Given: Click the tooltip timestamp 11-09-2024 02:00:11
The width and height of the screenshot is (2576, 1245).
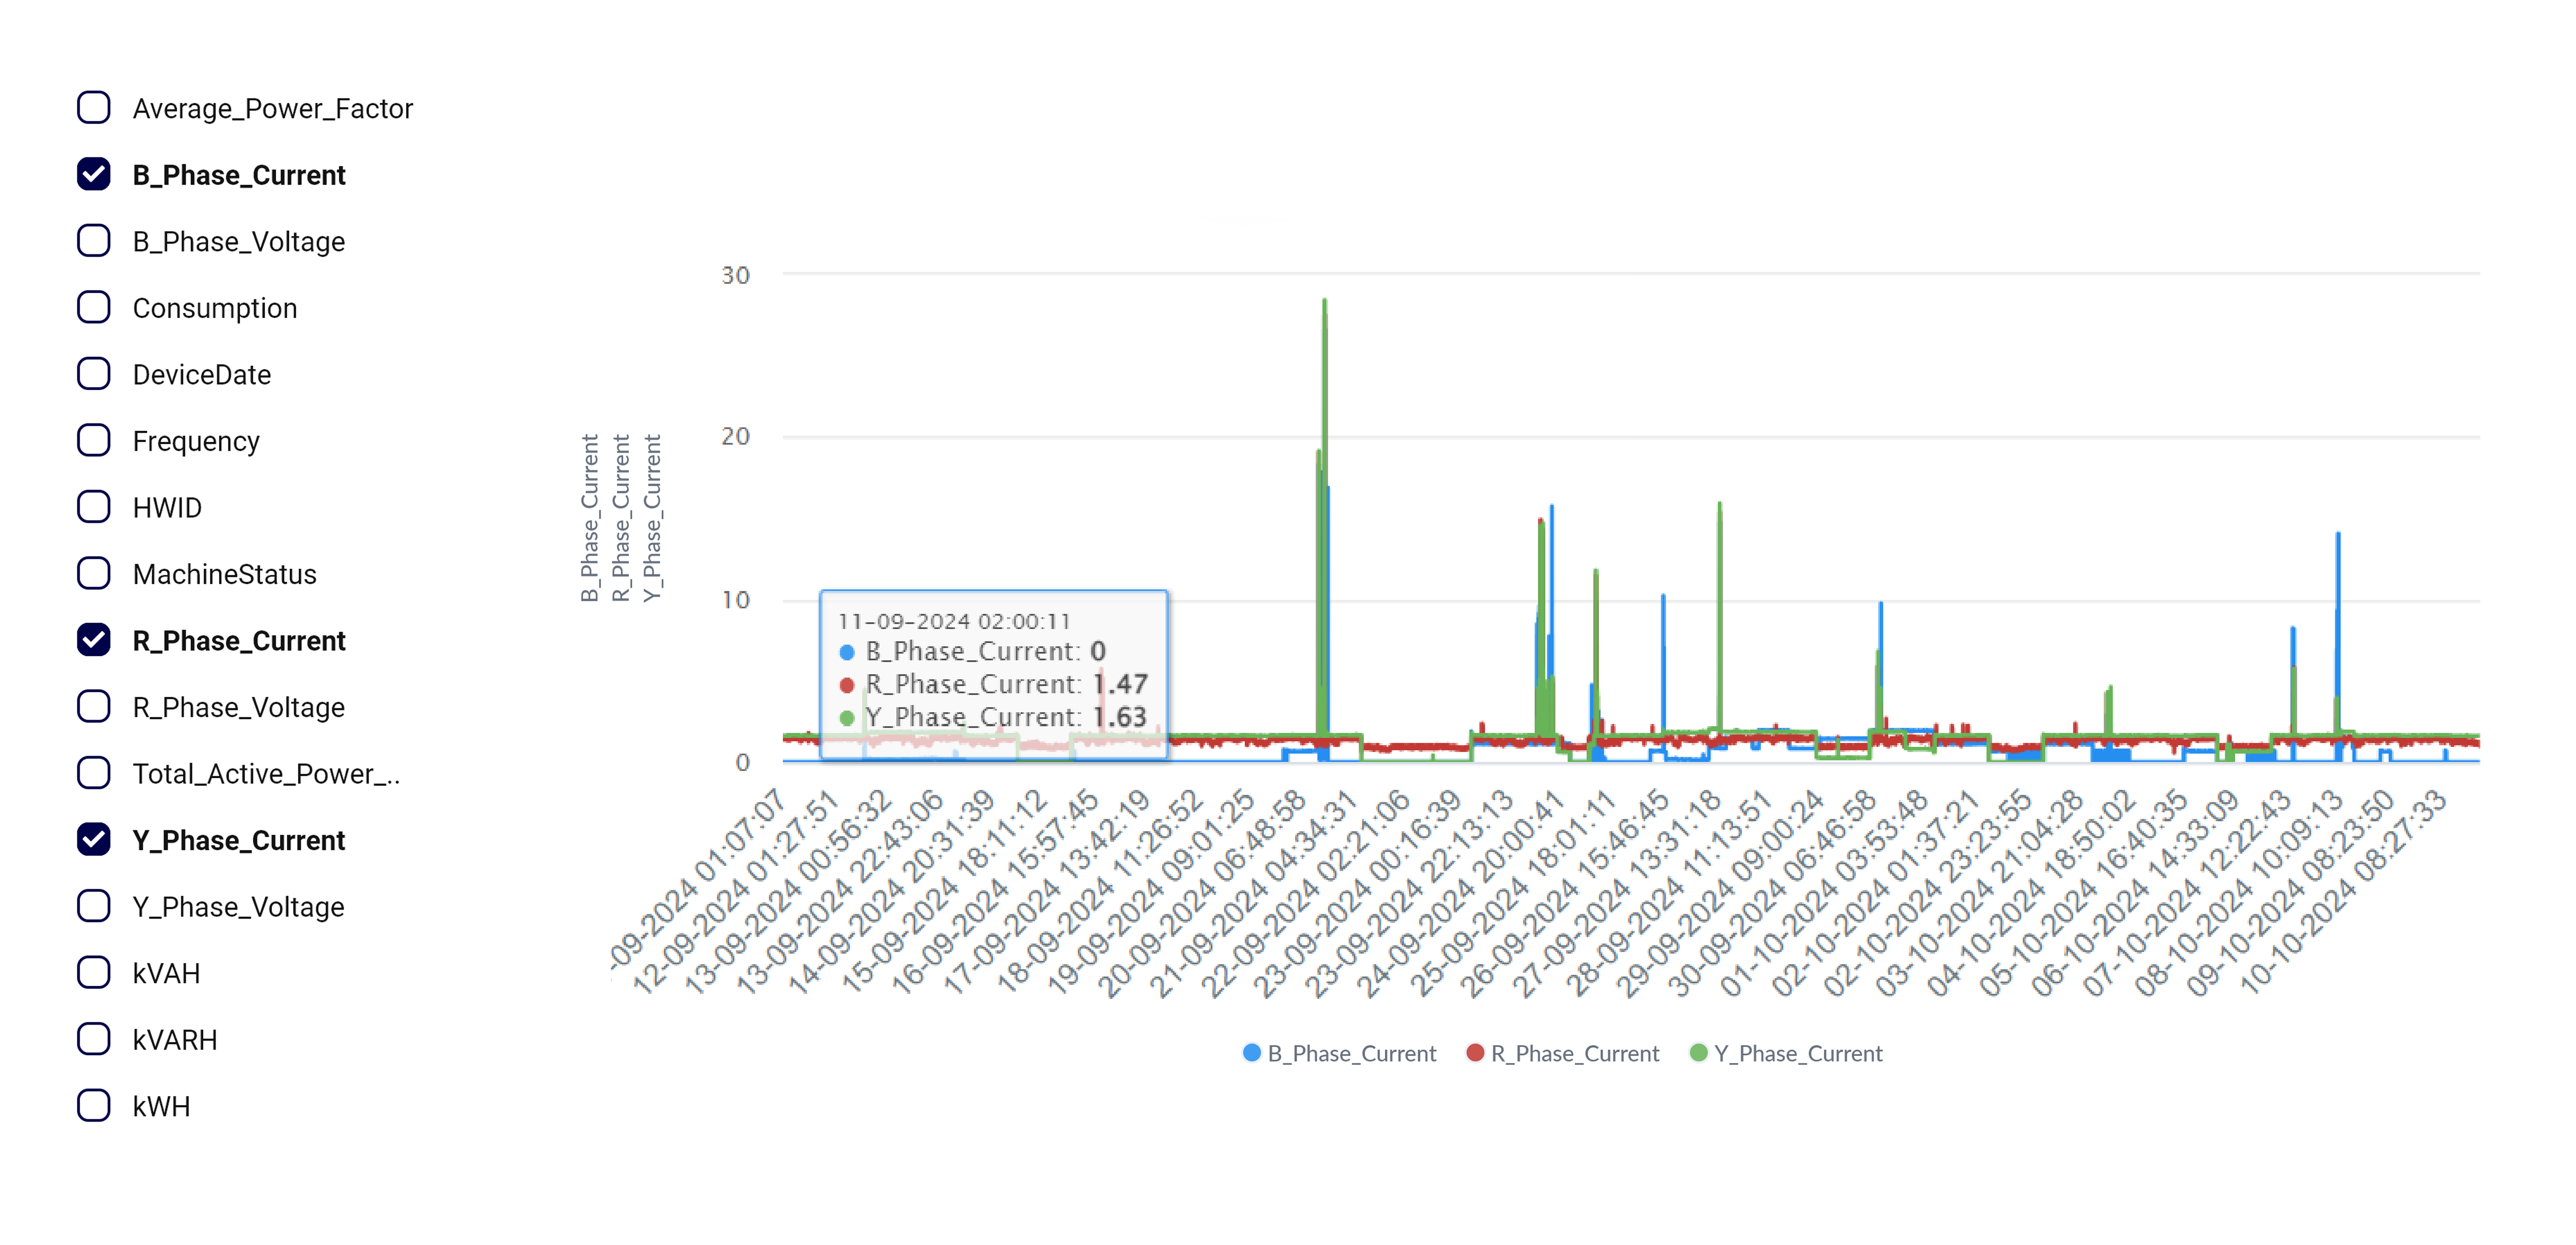Looking at the screenshot, I should click(x=954, y=621).
